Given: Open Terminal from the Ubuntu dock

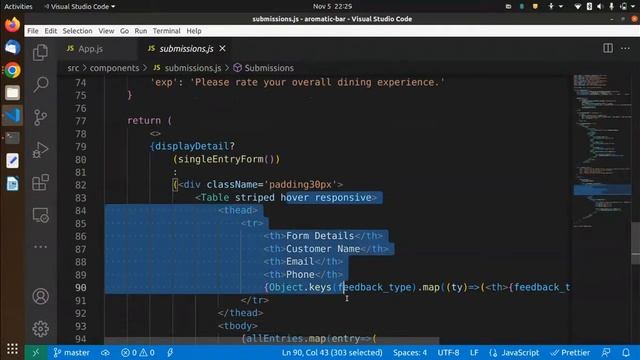Looking at the screenshot, I should tap(12, 138).
